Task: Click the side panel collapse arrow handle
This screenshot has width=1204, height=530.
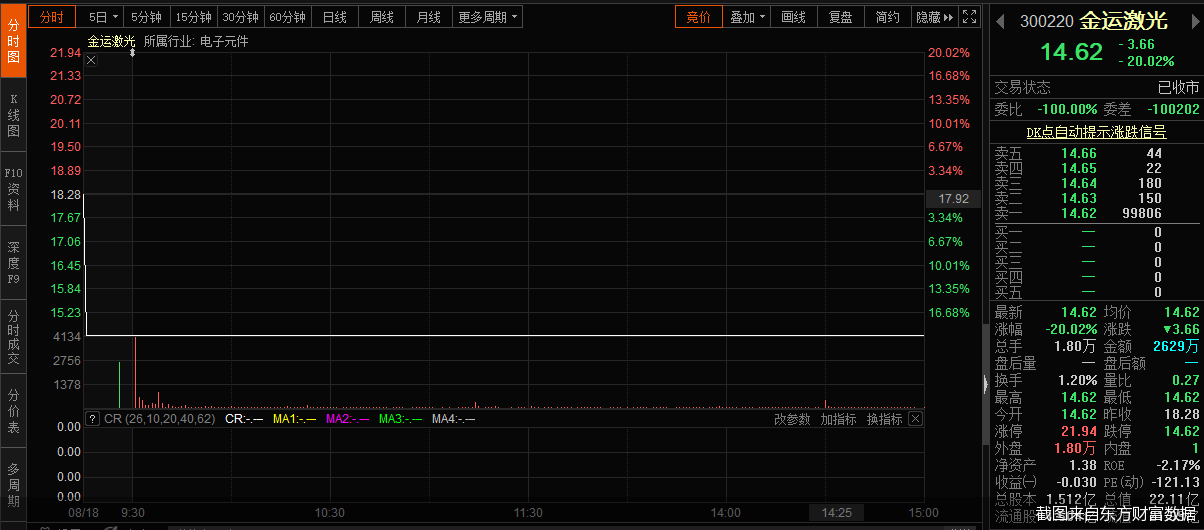Action: pyautogui.click(x=986, y=383)
